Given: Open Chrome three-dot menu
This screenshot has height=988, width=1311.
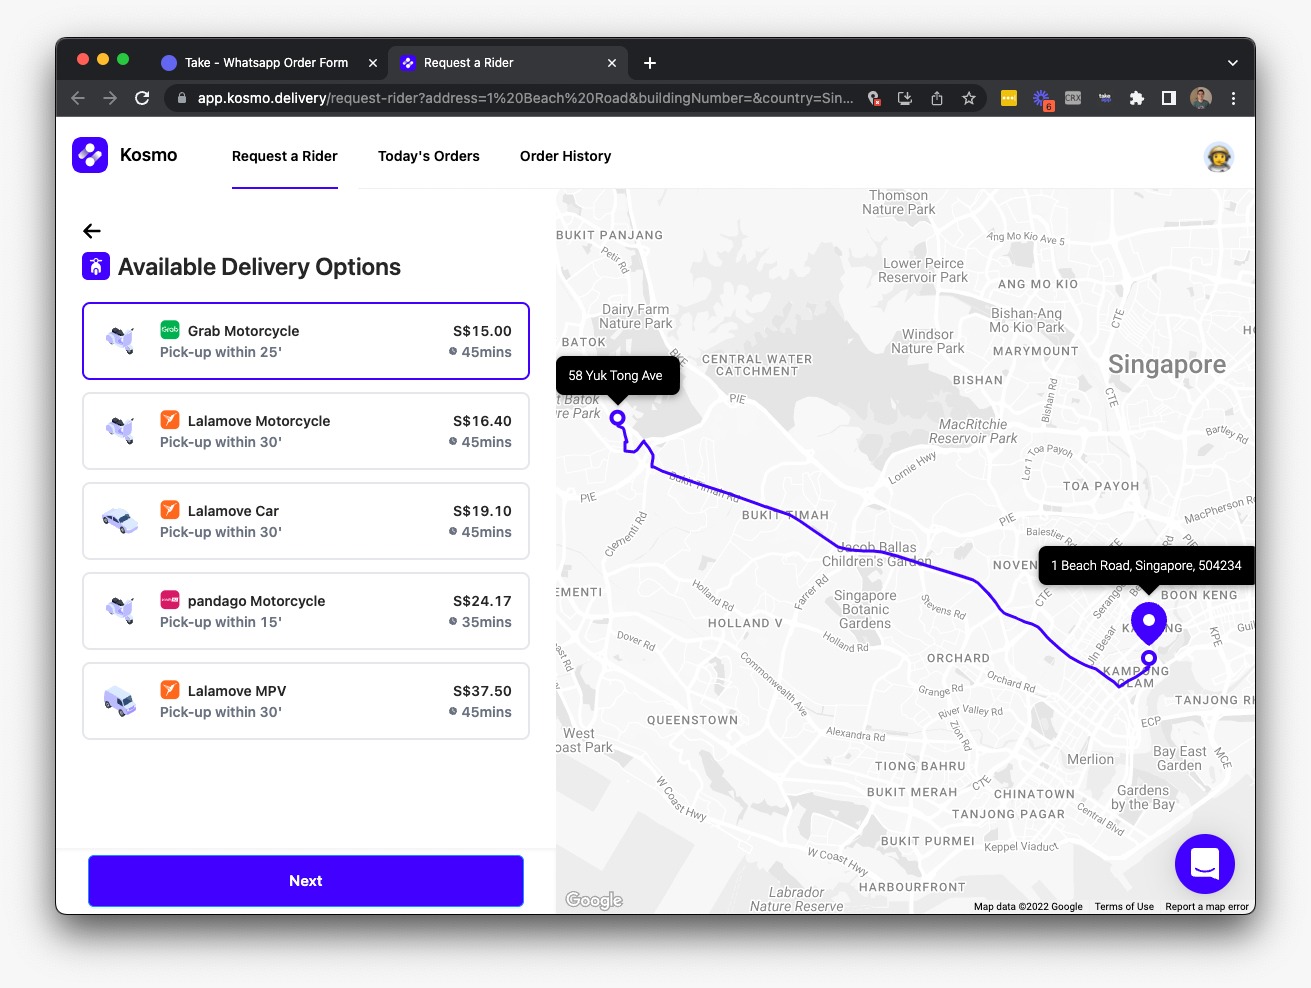Looking at the screenshot, I should [x=1233, y=98].
